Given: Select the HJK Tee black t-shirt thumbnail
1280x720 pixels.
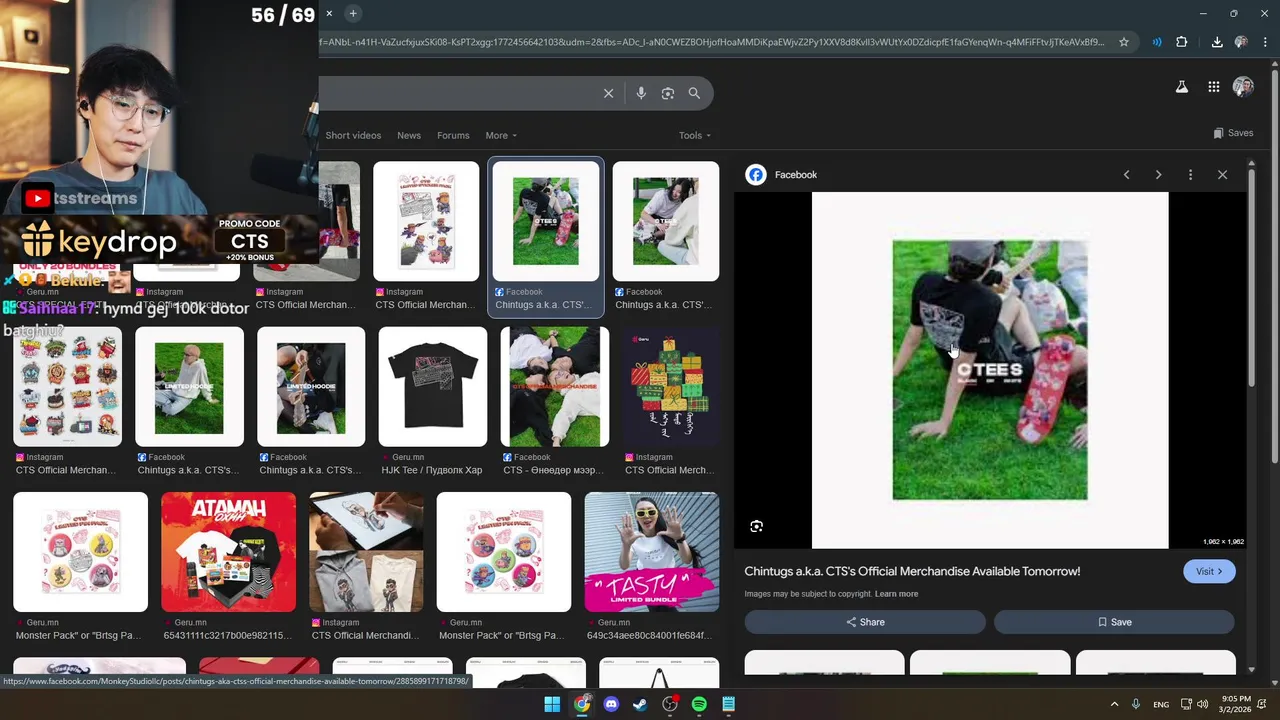Looking at the screenshot, I should pyautogui.click(x=433, y=387).
